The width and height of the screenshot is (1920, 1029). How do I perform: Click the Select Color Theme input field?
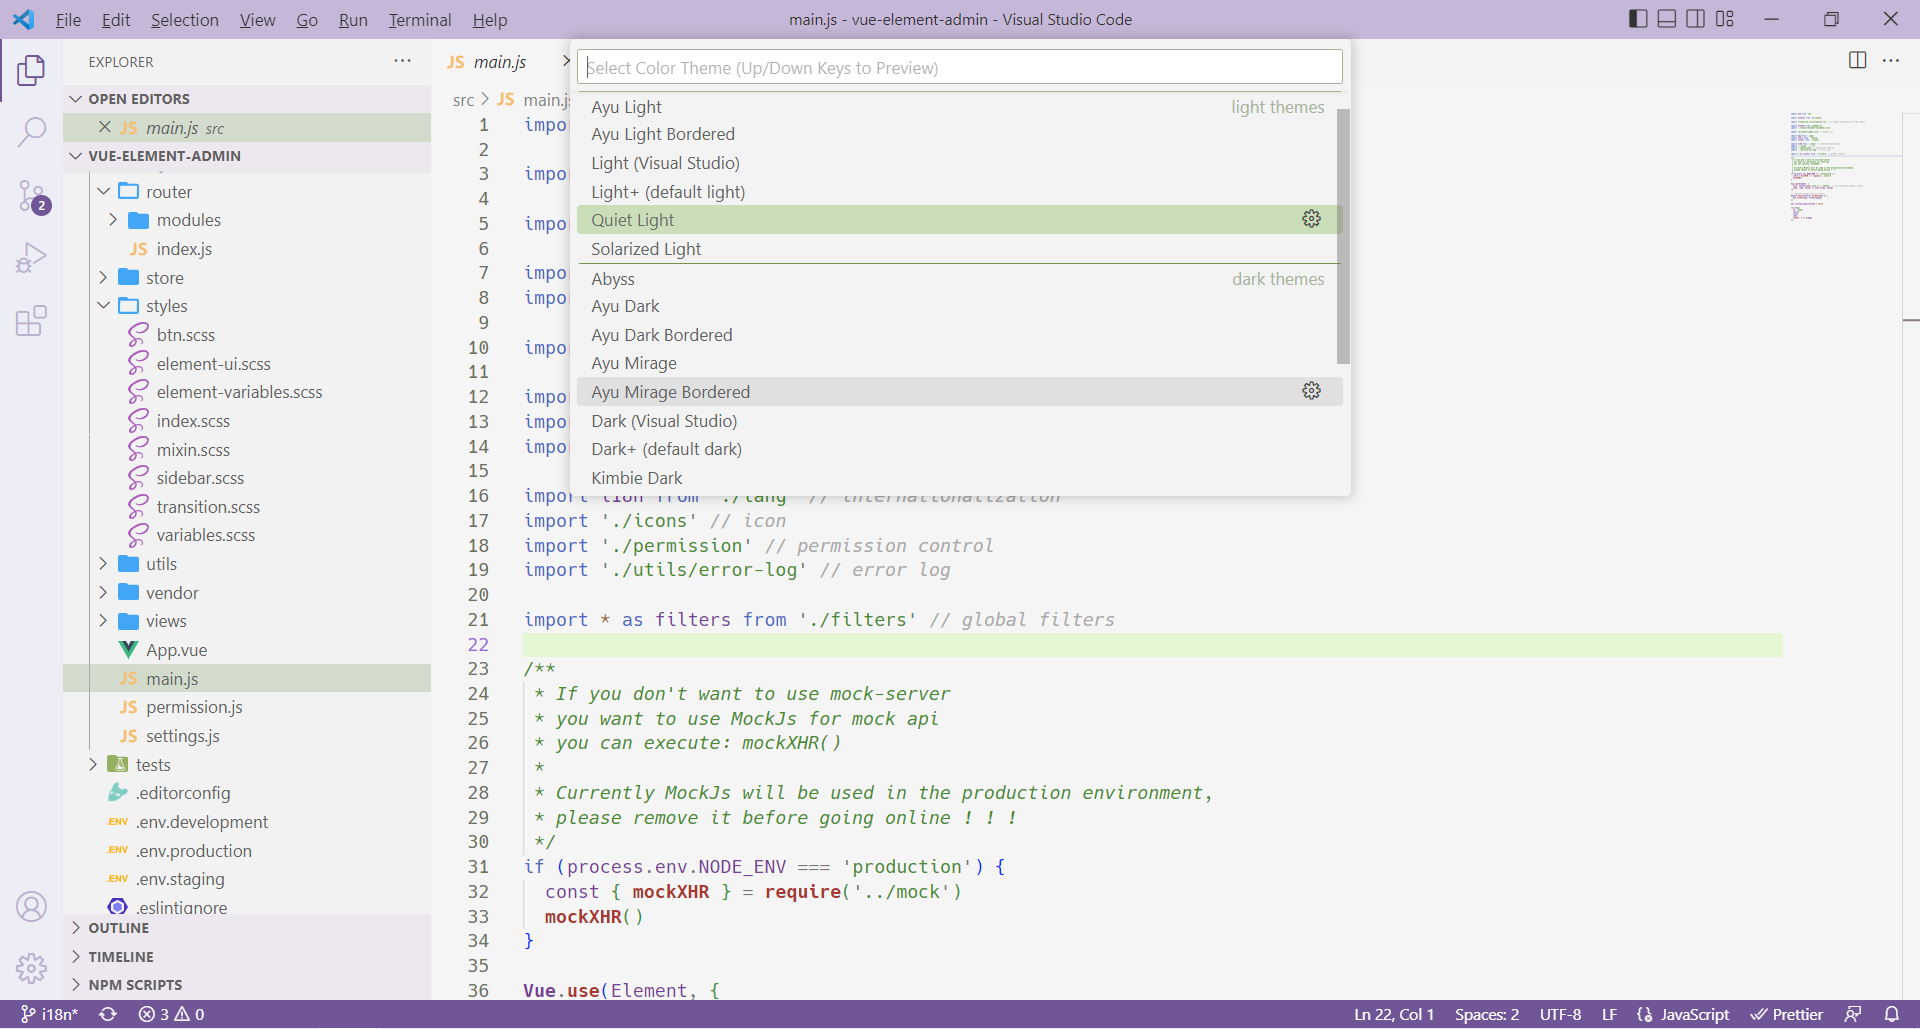click(x=959, y=68)
